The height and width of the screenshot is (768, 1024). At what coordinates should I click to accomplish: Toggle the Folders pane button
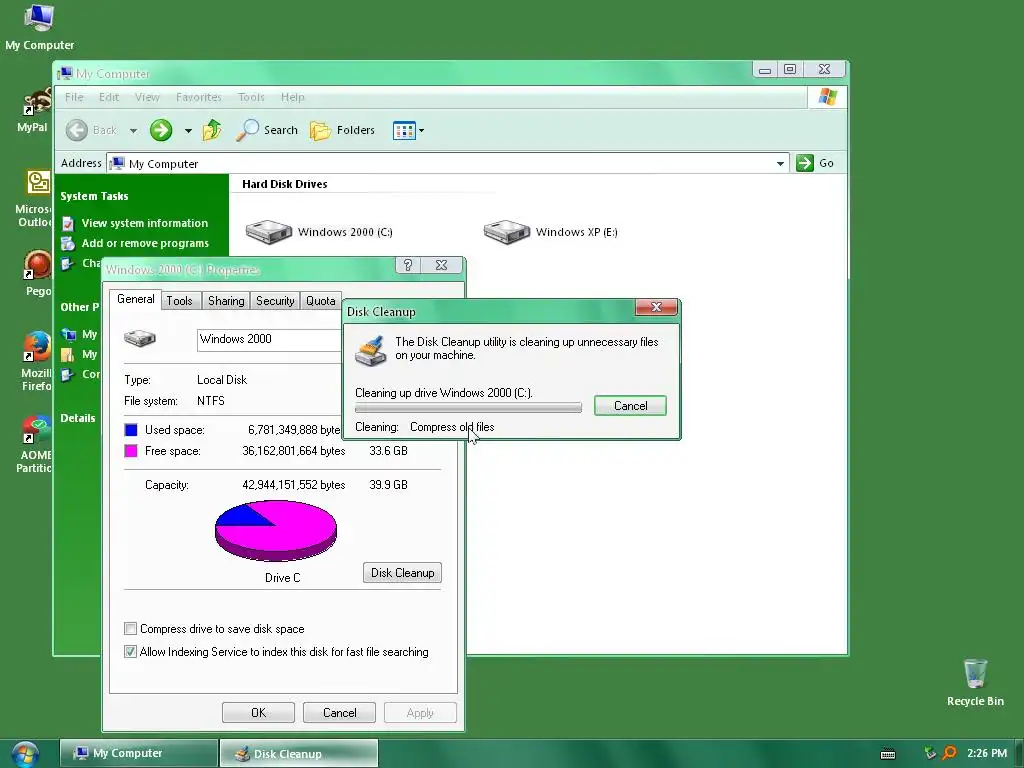pyautogui.click(x=342, y=130)
